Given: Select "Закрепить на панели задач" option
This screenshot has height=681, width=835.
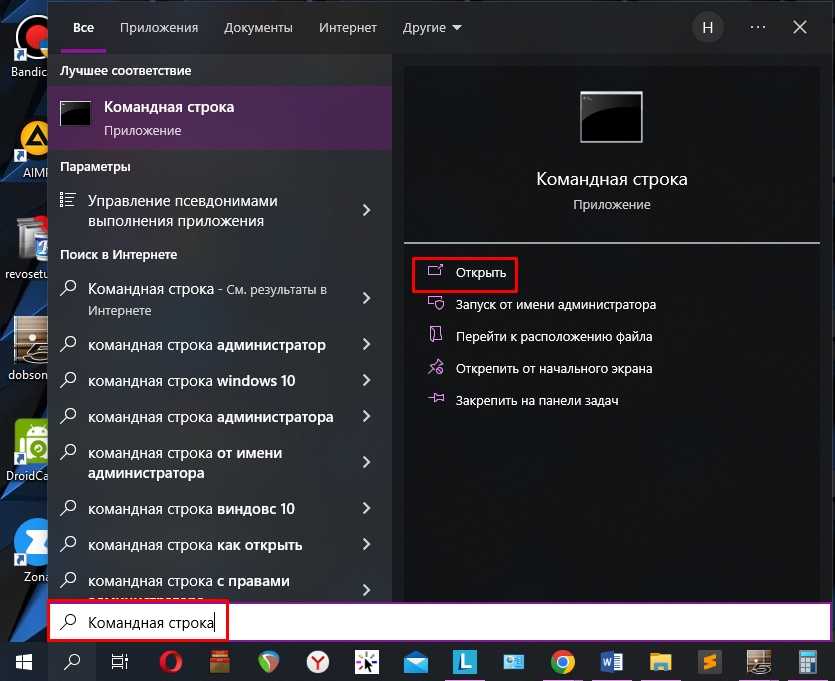Looking at the screenshot, I should 536,400.
